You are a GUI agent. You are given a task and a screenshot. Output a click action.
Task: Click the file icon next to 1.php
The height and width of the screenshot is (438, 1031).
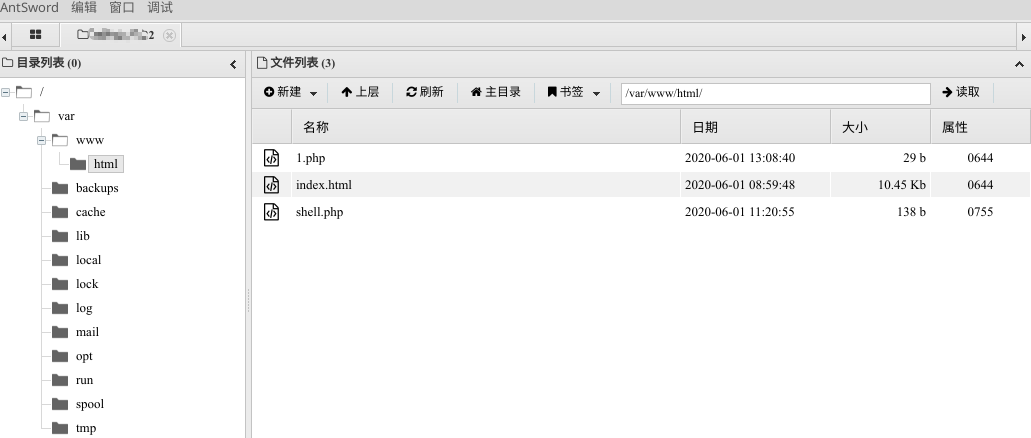click(x=271, y=158)
